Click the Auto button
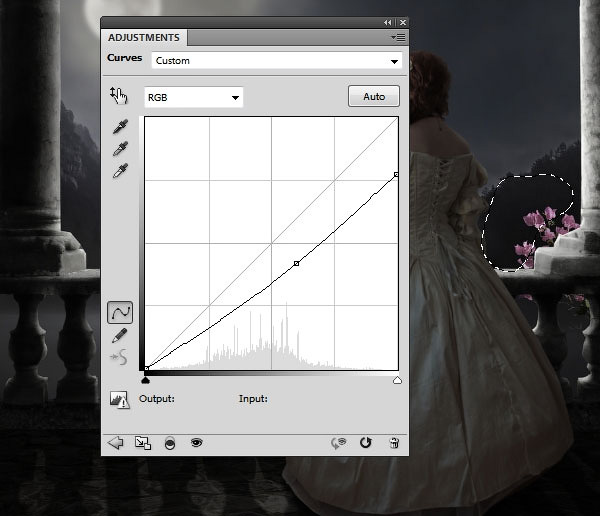 (x=374, y=96)
